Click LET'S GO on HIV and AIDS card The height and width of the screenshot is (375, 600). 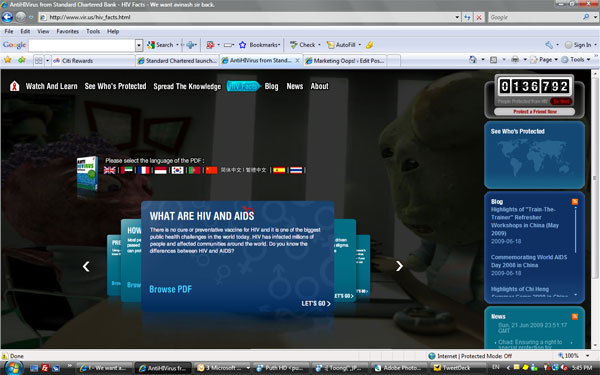pyautogui.click(x=316, y=303)
